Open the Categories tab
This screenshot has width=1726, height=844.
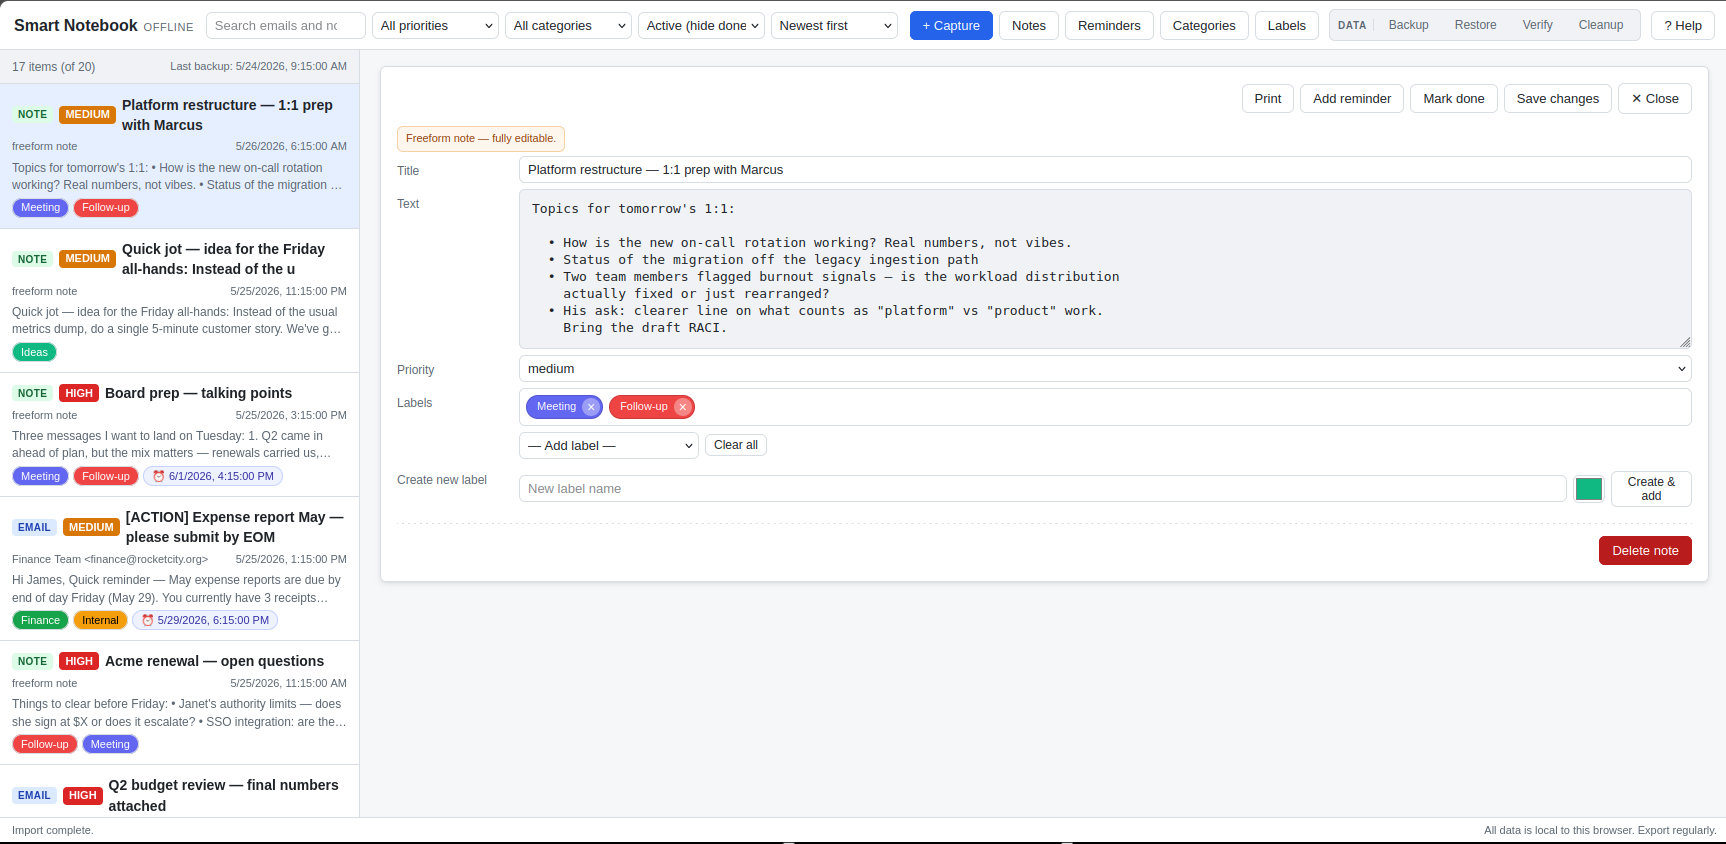[x=1204, y=26]
